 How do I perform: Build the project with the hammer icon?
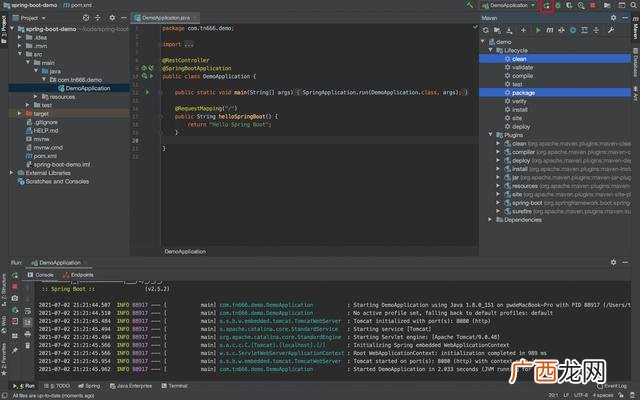[x=469, y=5]
